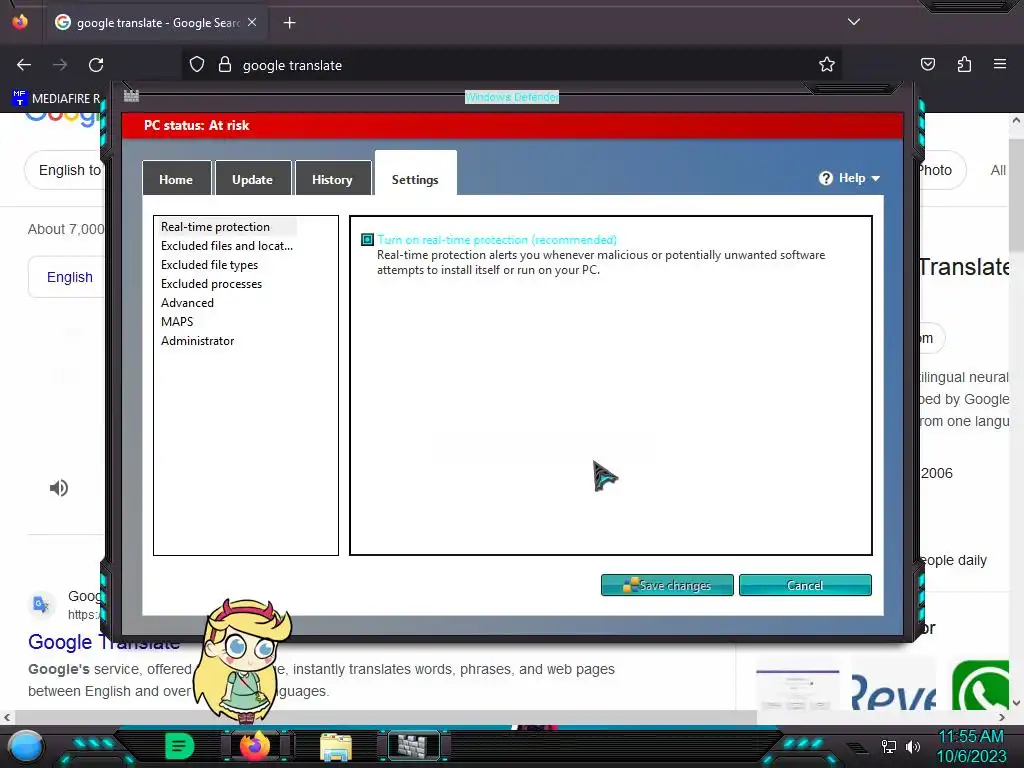Open File Explorer from the taskbar
The height and width of the screenshot is (768, 1024).
tap(336, 747)
